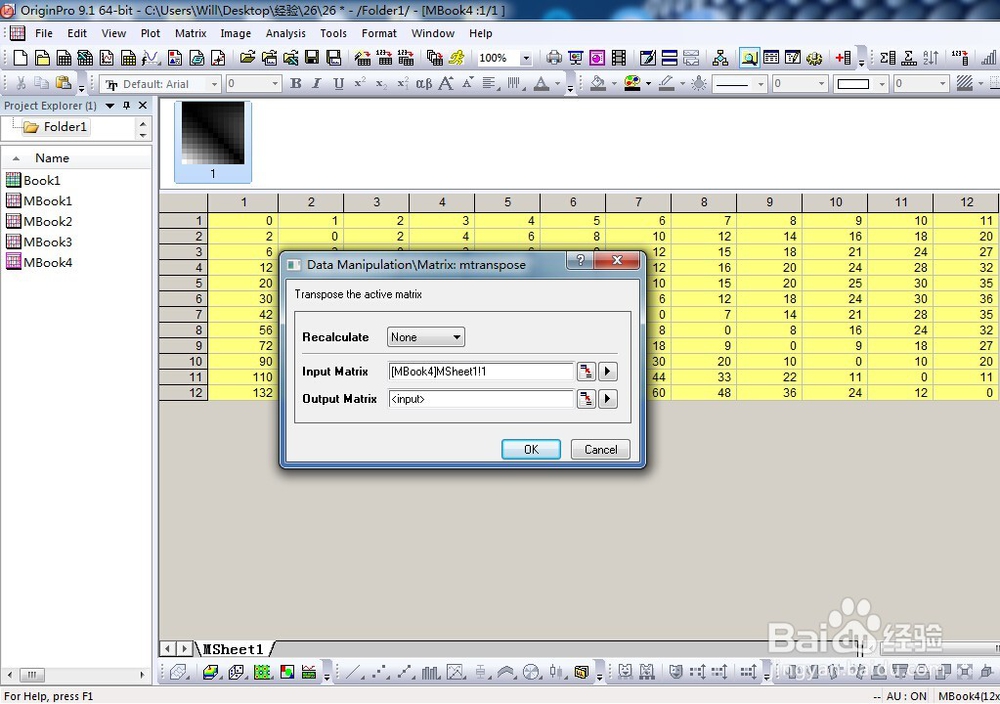This screenshot has height=704, width=1000.
Task: Click the Code Builder gears icon
Action: pyautogui.click(x=814, y=58)
